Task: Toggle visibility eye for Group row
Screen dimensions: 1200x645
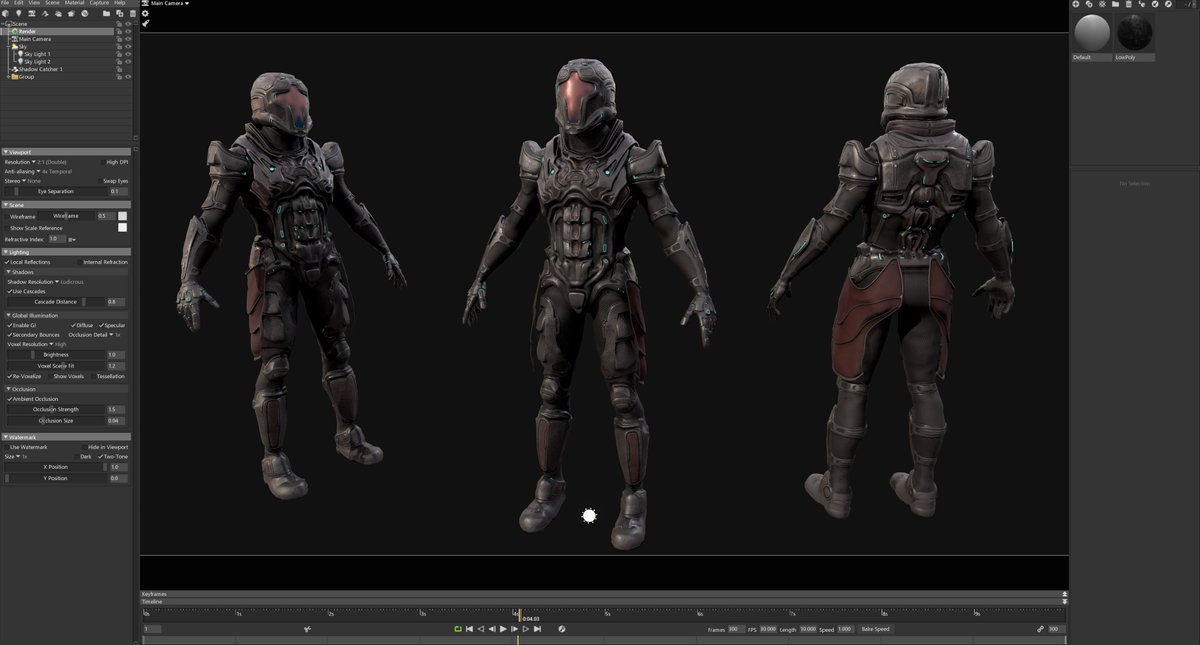Action: [x=128, y=76]
